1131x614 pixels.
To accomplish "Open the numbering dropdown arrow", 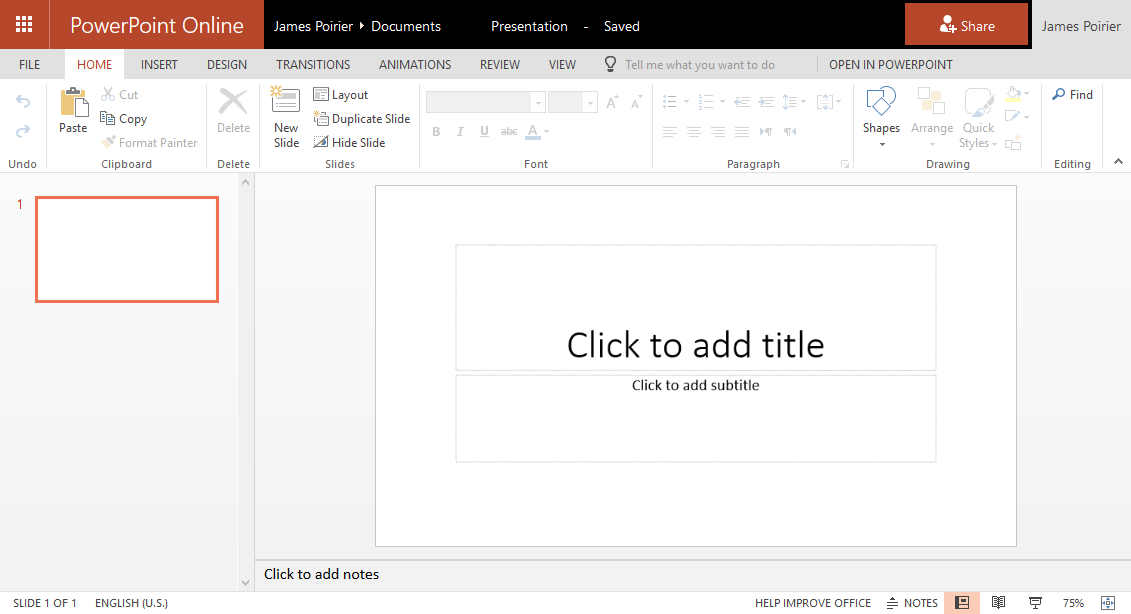I will click(x=722, y=102).
